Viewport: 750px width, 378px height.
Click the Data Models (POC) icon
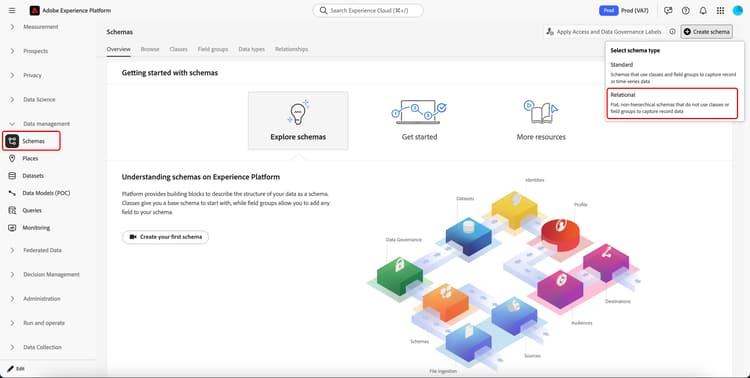pos(12,193)
